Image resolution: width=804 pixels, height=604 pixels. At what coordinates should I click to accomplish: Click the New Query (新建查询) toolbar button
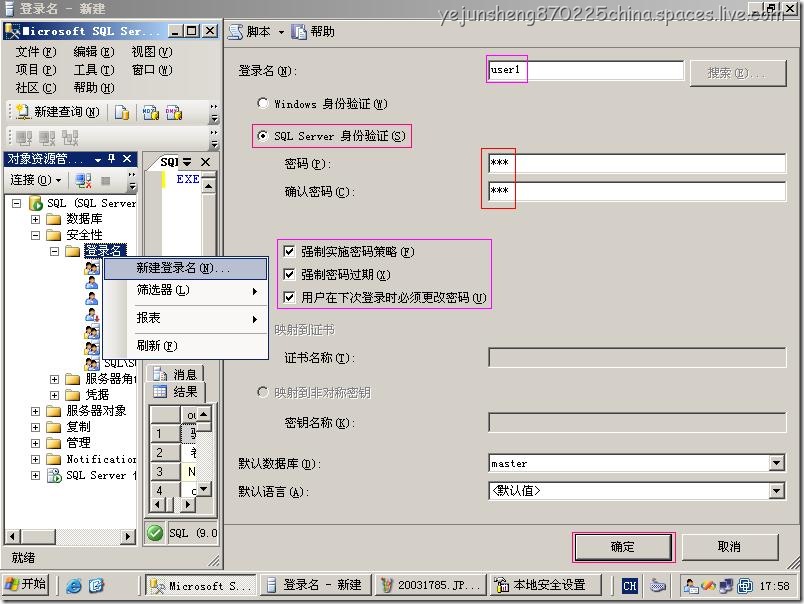pos(57,112)
